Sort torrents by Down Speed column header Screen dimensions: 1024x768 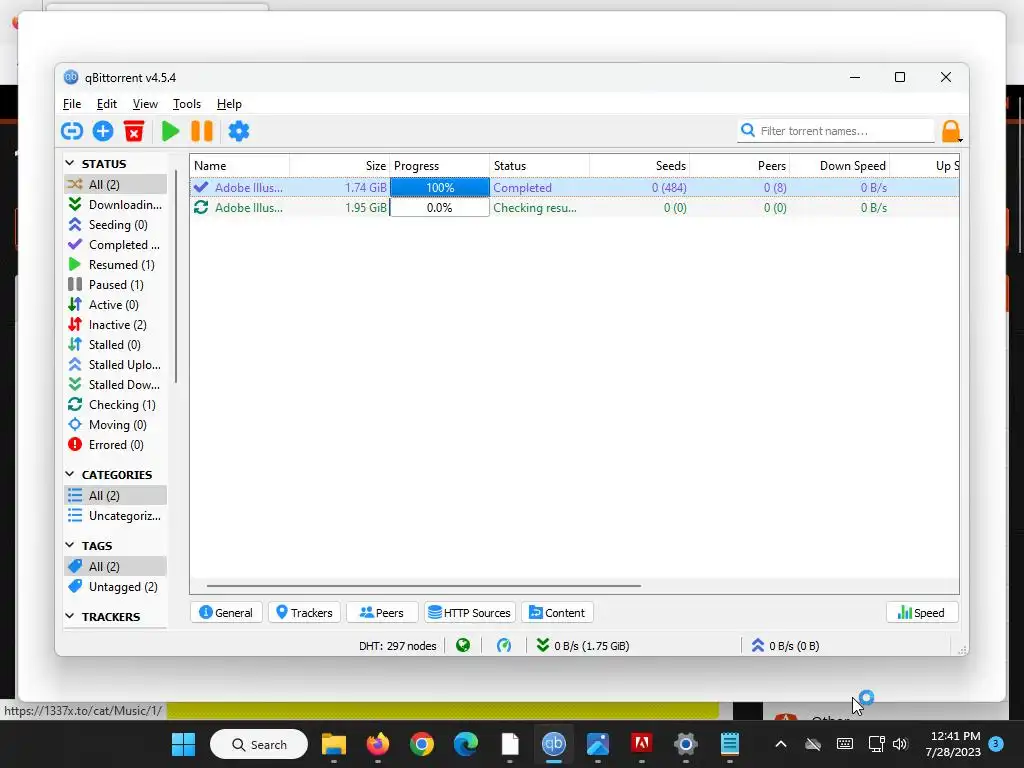(x=840, y=166)
